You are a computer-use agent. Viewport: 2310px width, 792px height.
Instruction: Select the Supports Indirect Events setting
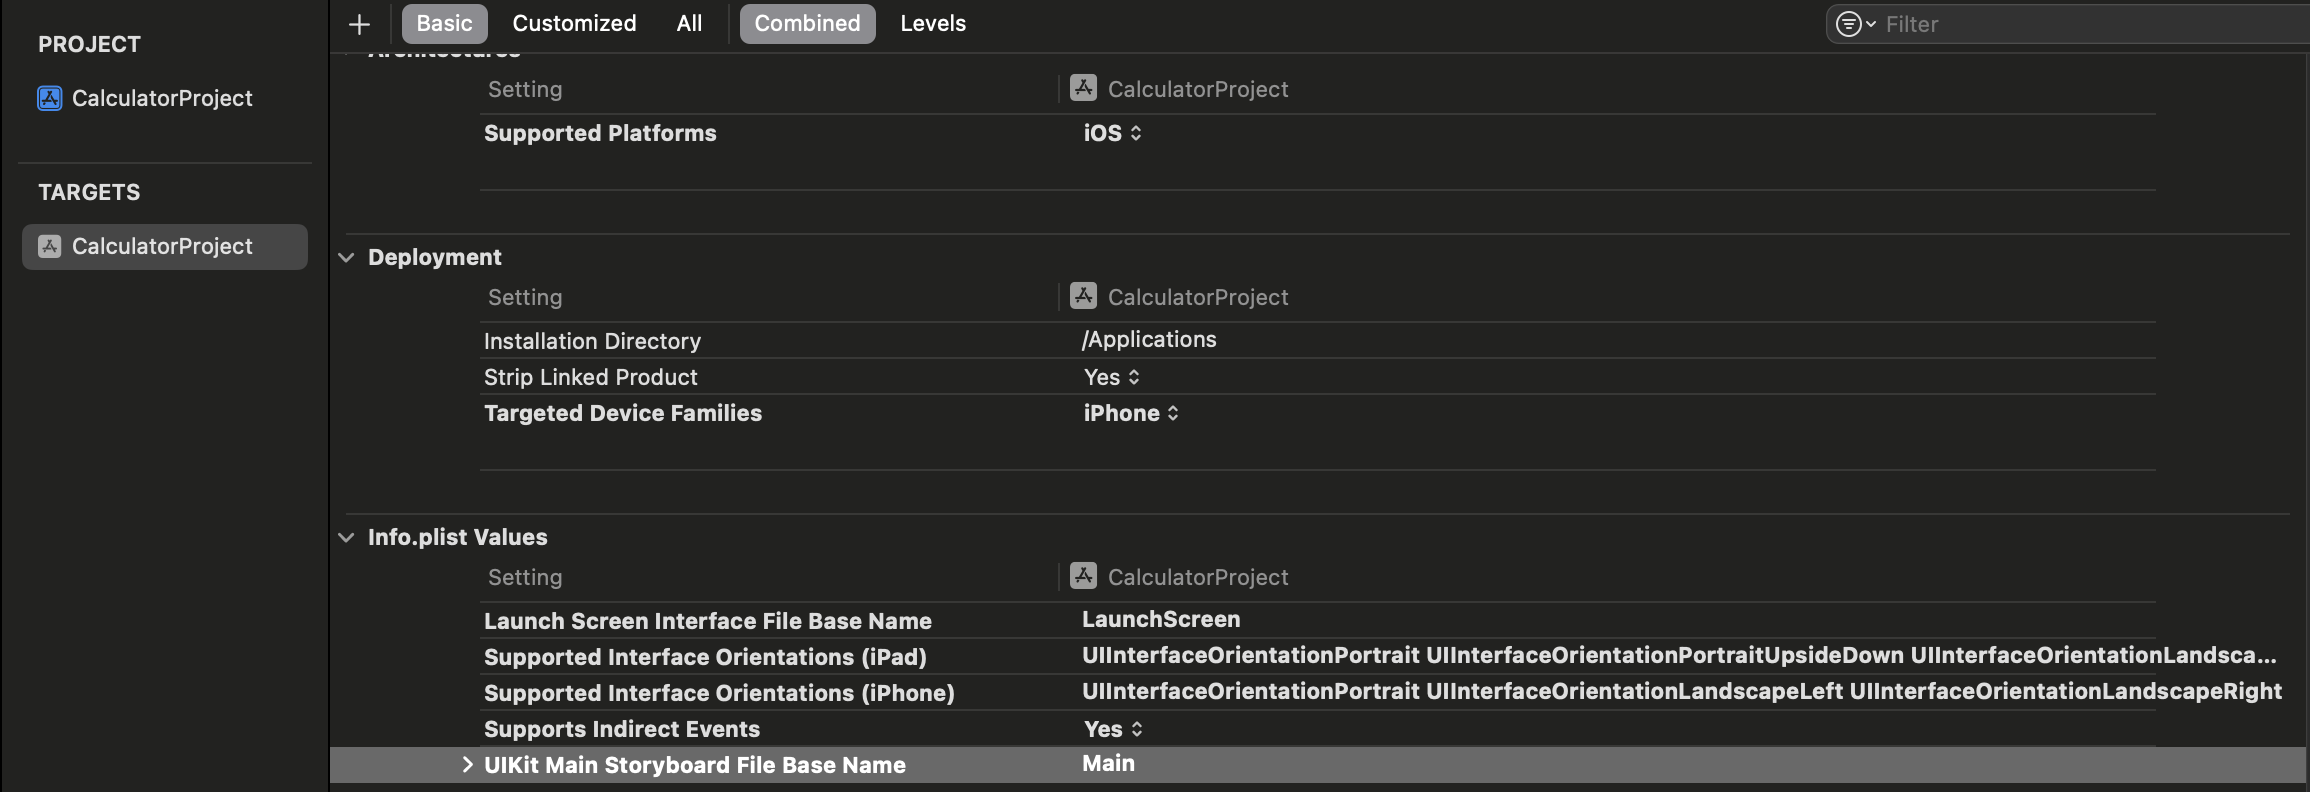coord(622,729)
